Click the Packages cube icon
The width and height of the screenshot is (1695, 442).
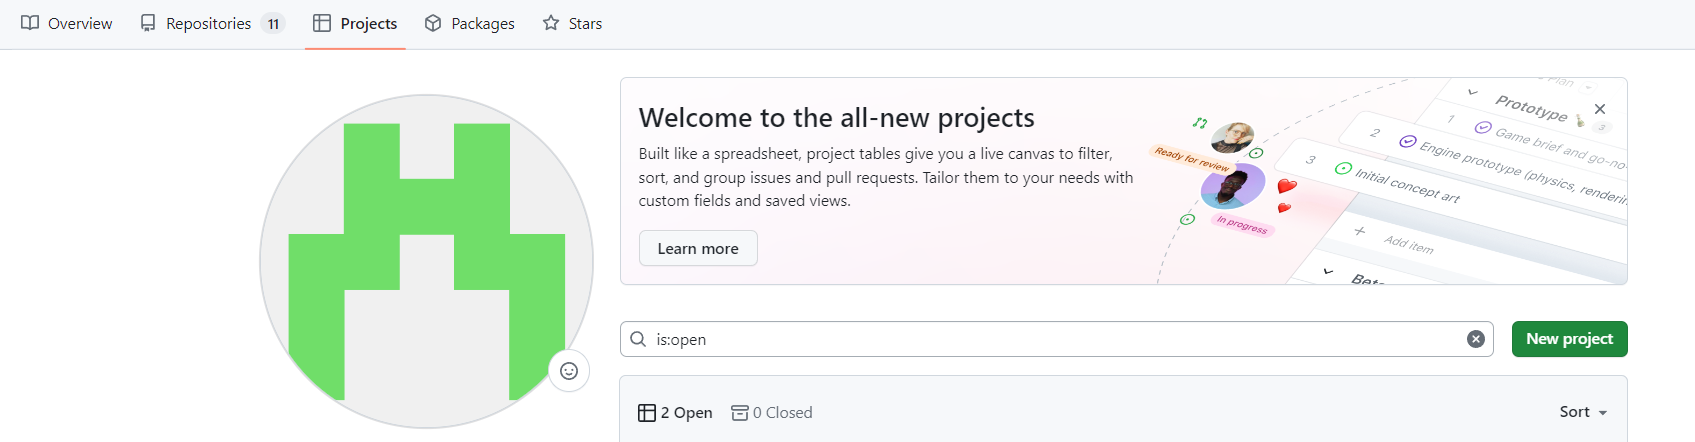[x=433, y=23]
